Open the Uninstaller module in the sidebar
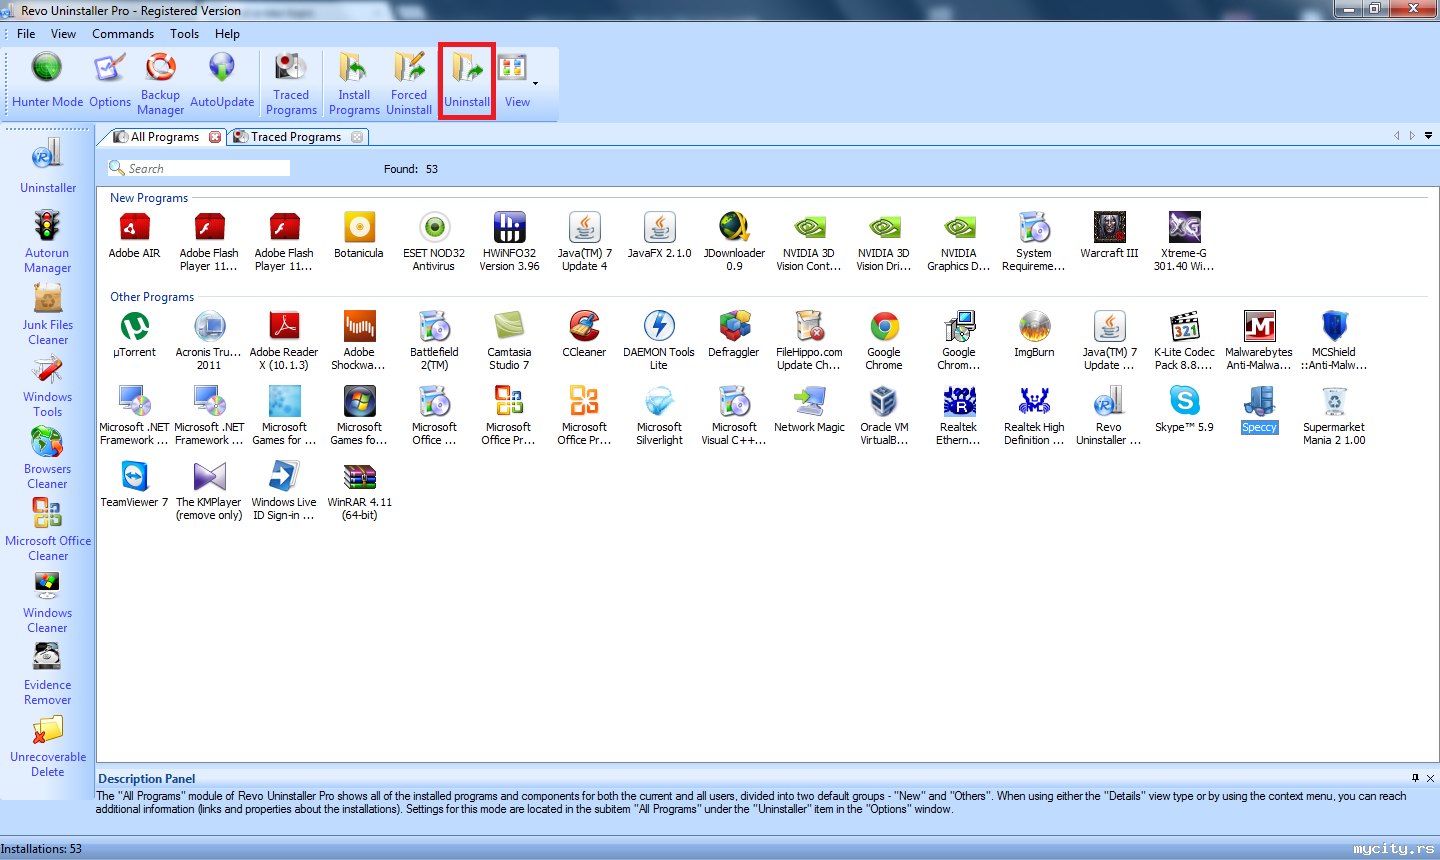The height and width of the screenshot is (860, 1440). 48,166
